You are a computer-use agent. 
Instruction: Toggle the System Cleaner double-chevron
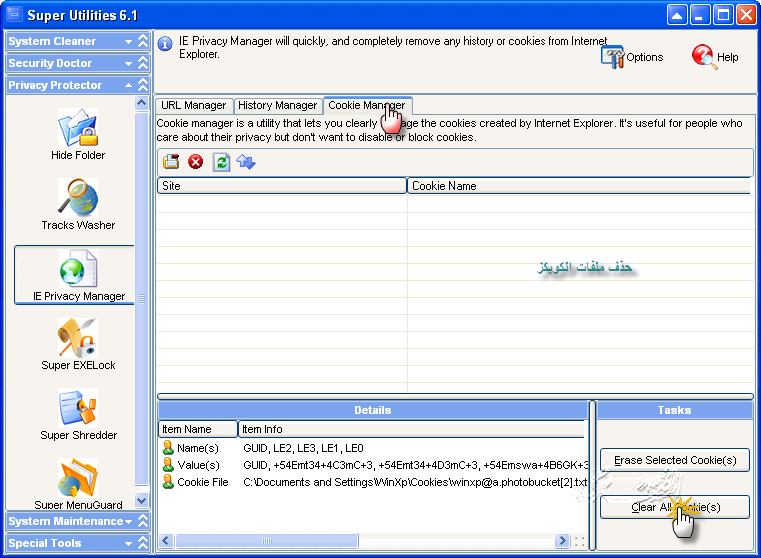point(143,41)
